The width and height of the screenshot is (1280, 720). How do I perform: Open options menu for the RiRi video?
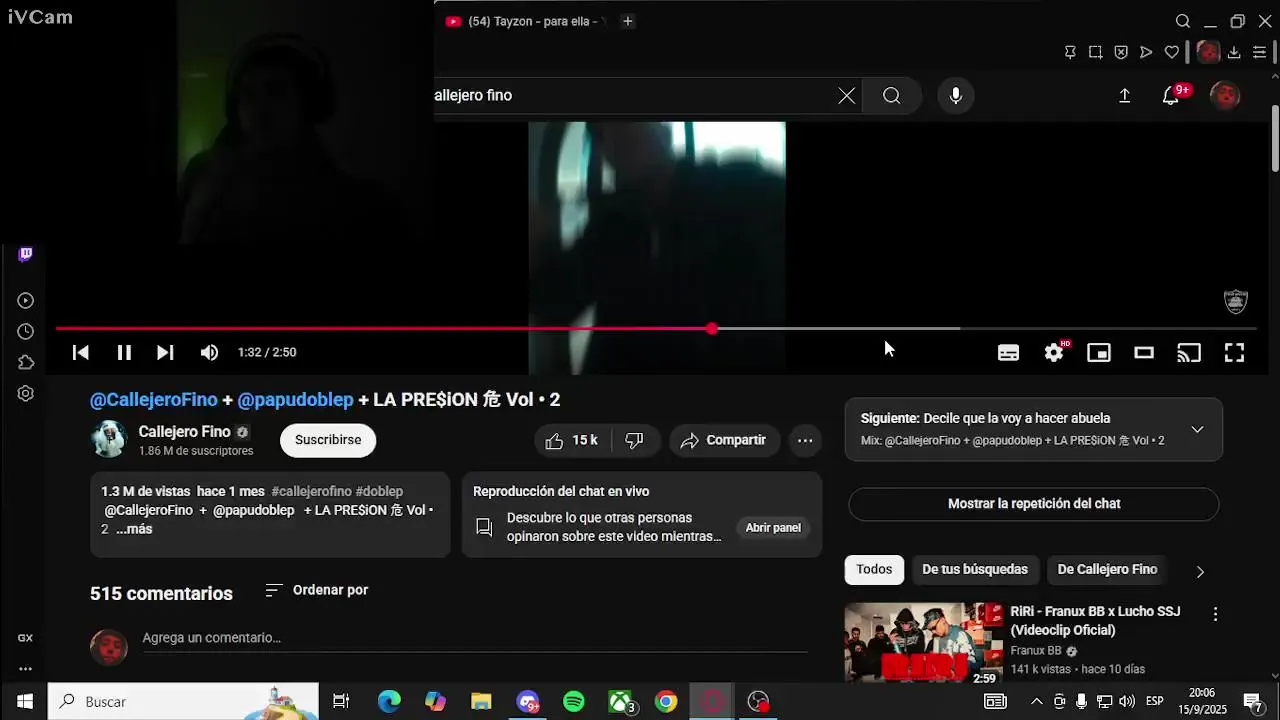[x=1215, y=614]
